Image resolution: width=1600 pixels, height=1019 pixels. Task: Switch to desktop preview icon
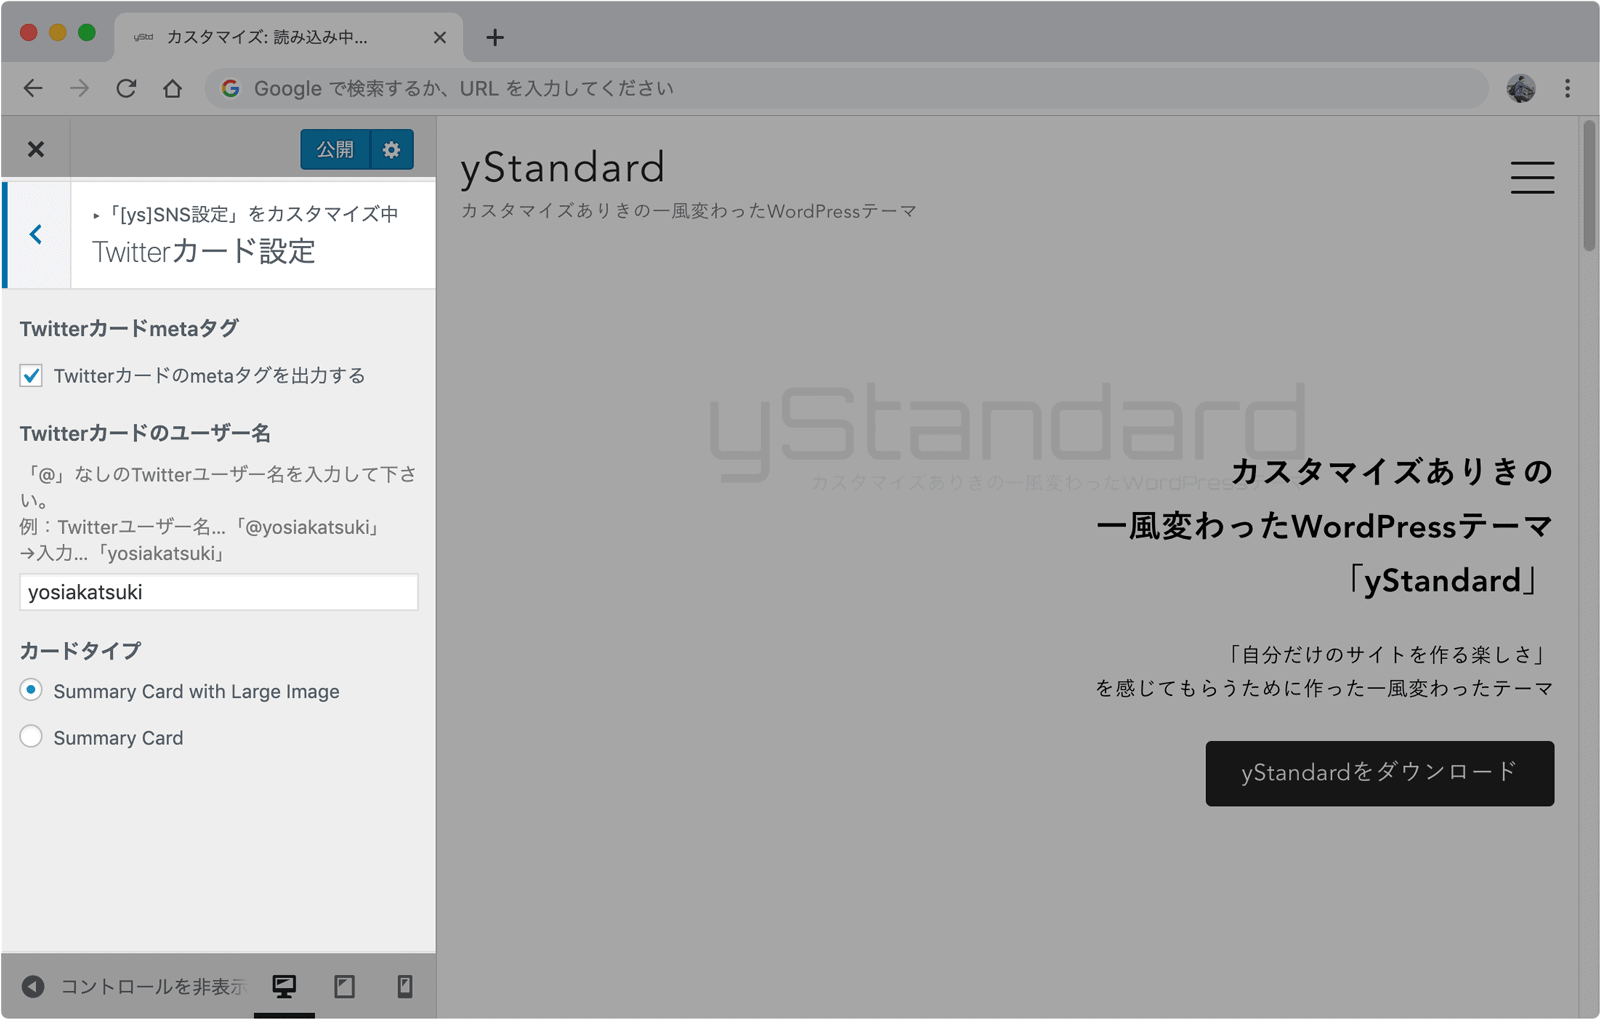point(284,987)
